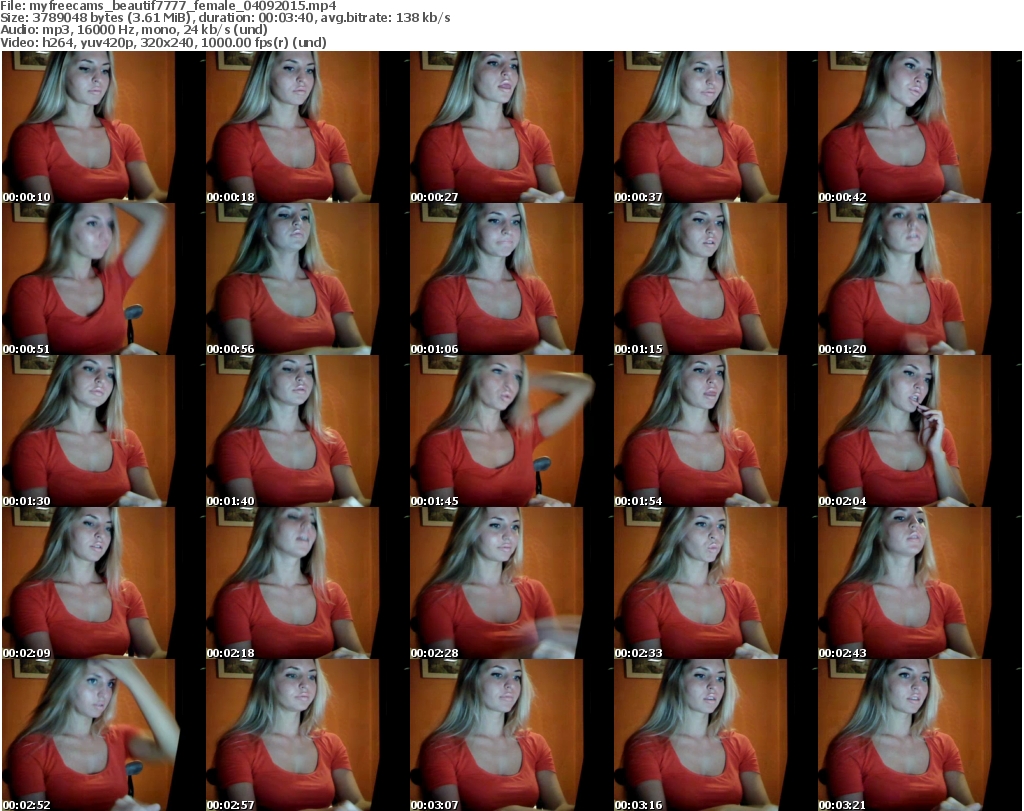Pick the 00:01:30 video frame
1024x811 pixels.
coord(103,432)
